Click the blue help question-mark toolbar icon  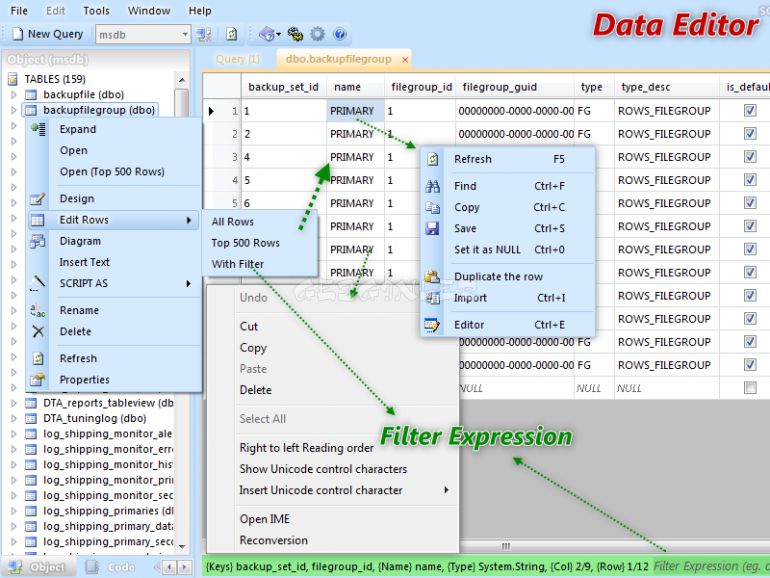pos(340,34)
